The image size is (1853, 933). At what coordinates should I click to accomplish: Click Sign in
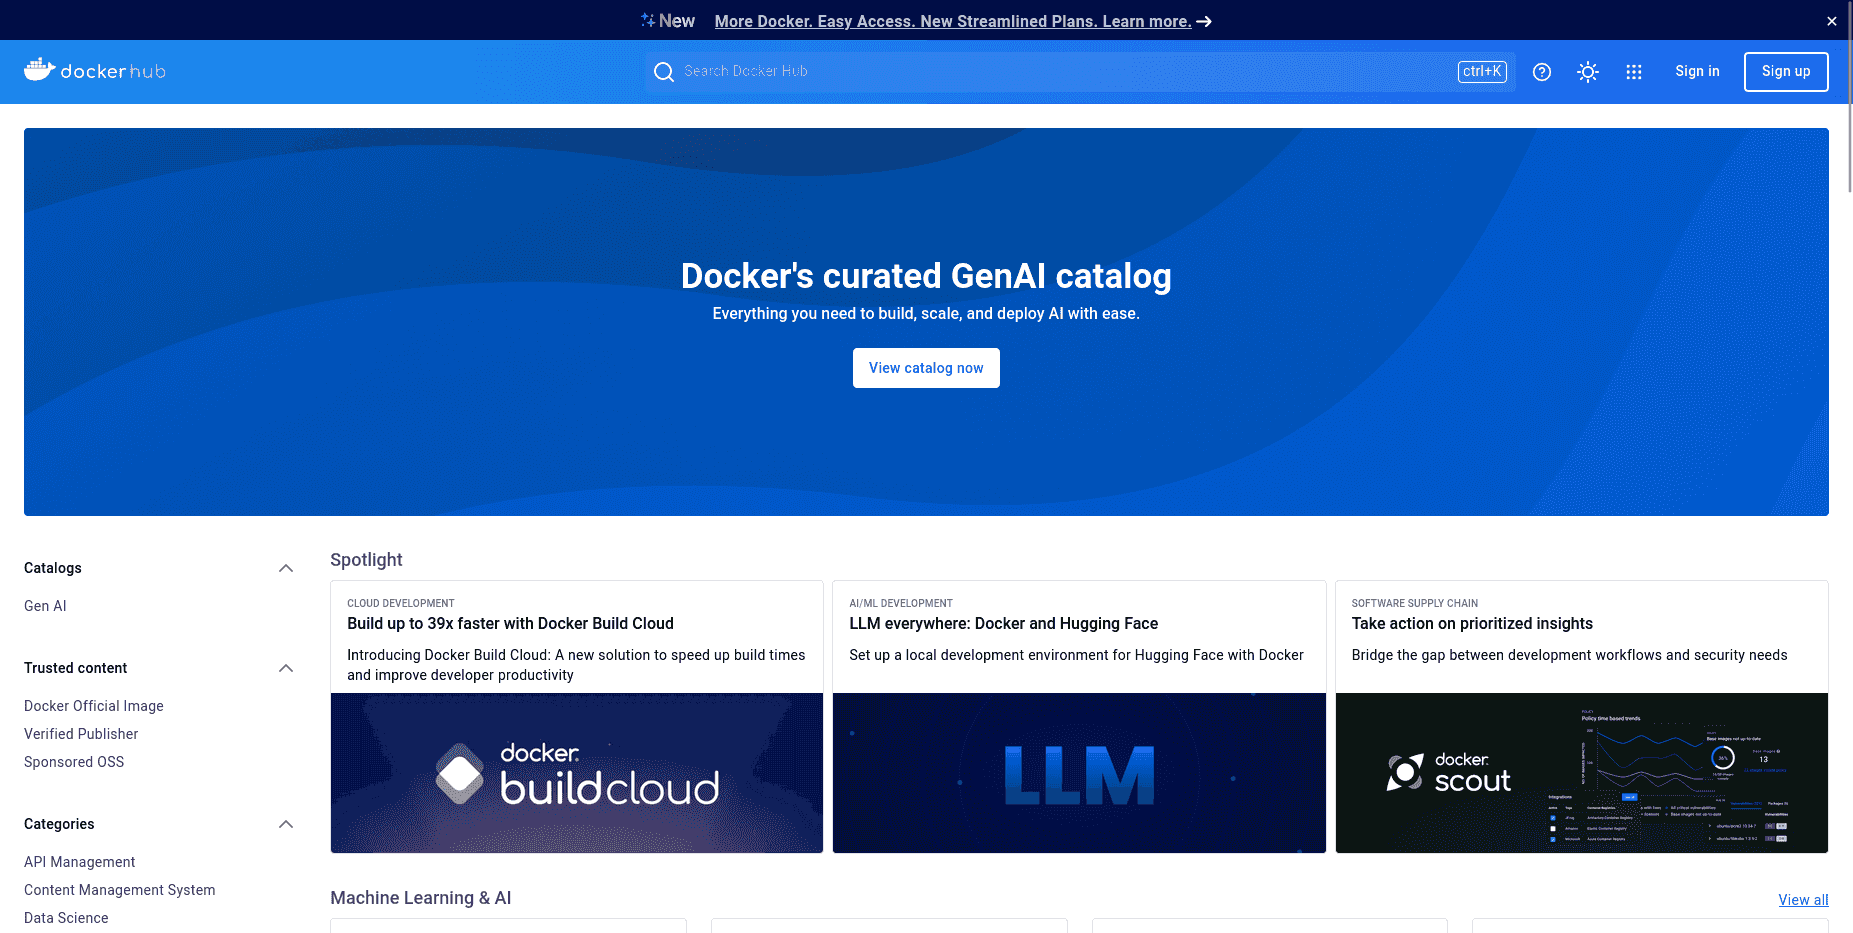pos(1698,71)
